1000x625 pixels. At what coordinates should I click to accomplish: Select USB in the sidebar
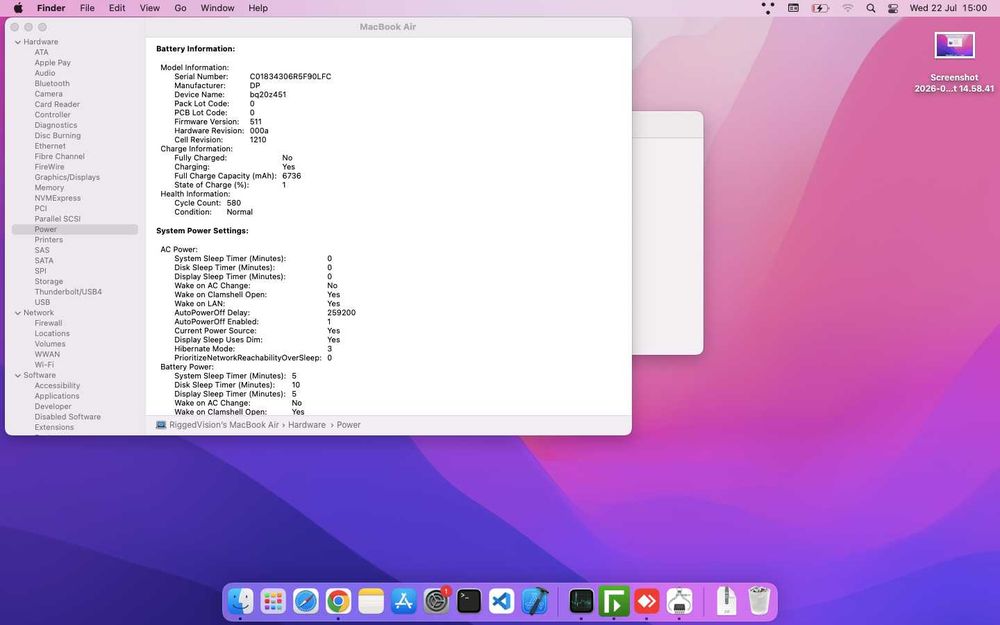[42, 302]
